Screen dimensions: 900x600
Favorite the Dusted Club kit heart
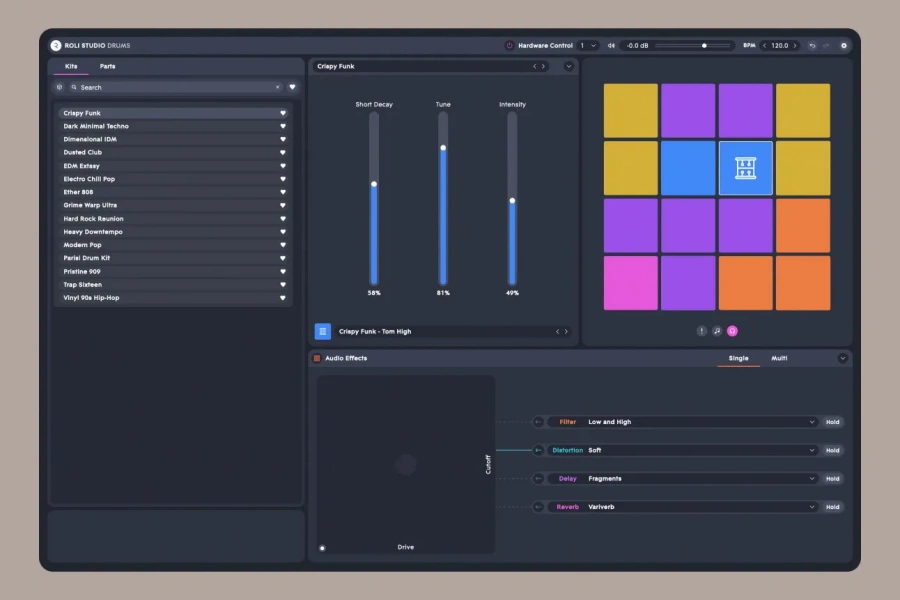tap(282, 153)
